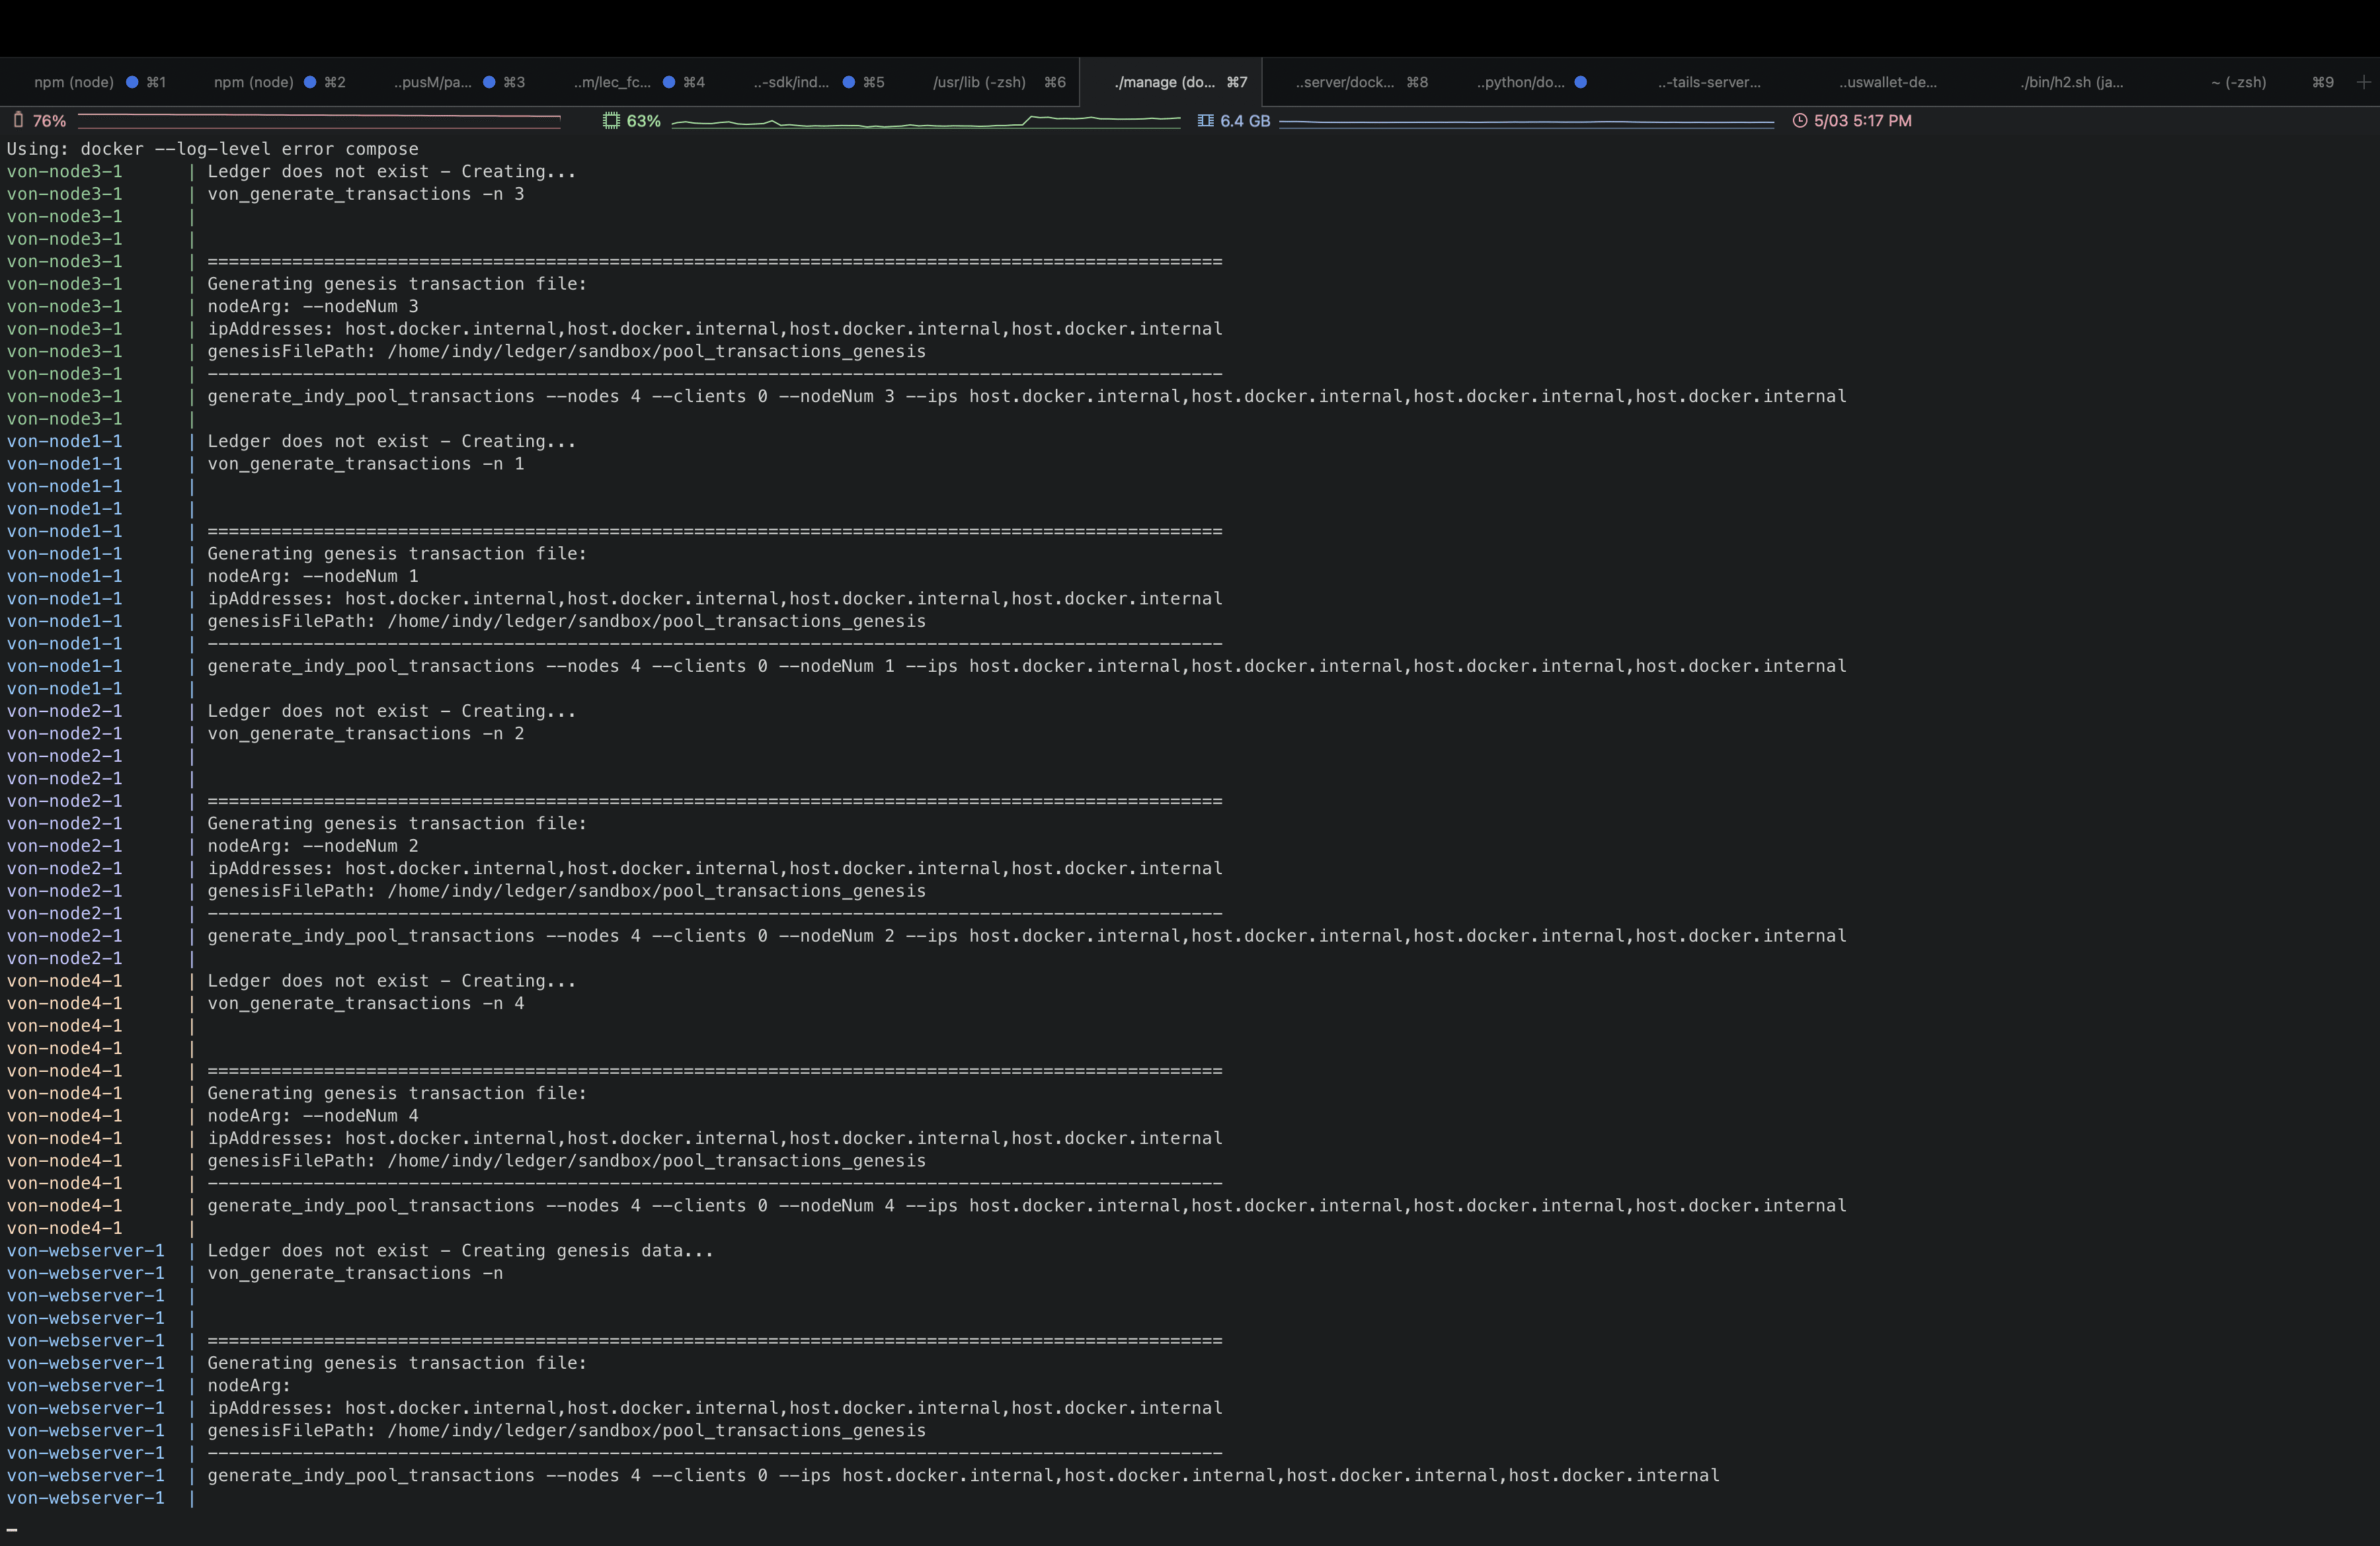Click the von-node1-1 'Ledger does not exist' line

pyautogui.click(x=392, y=441)
